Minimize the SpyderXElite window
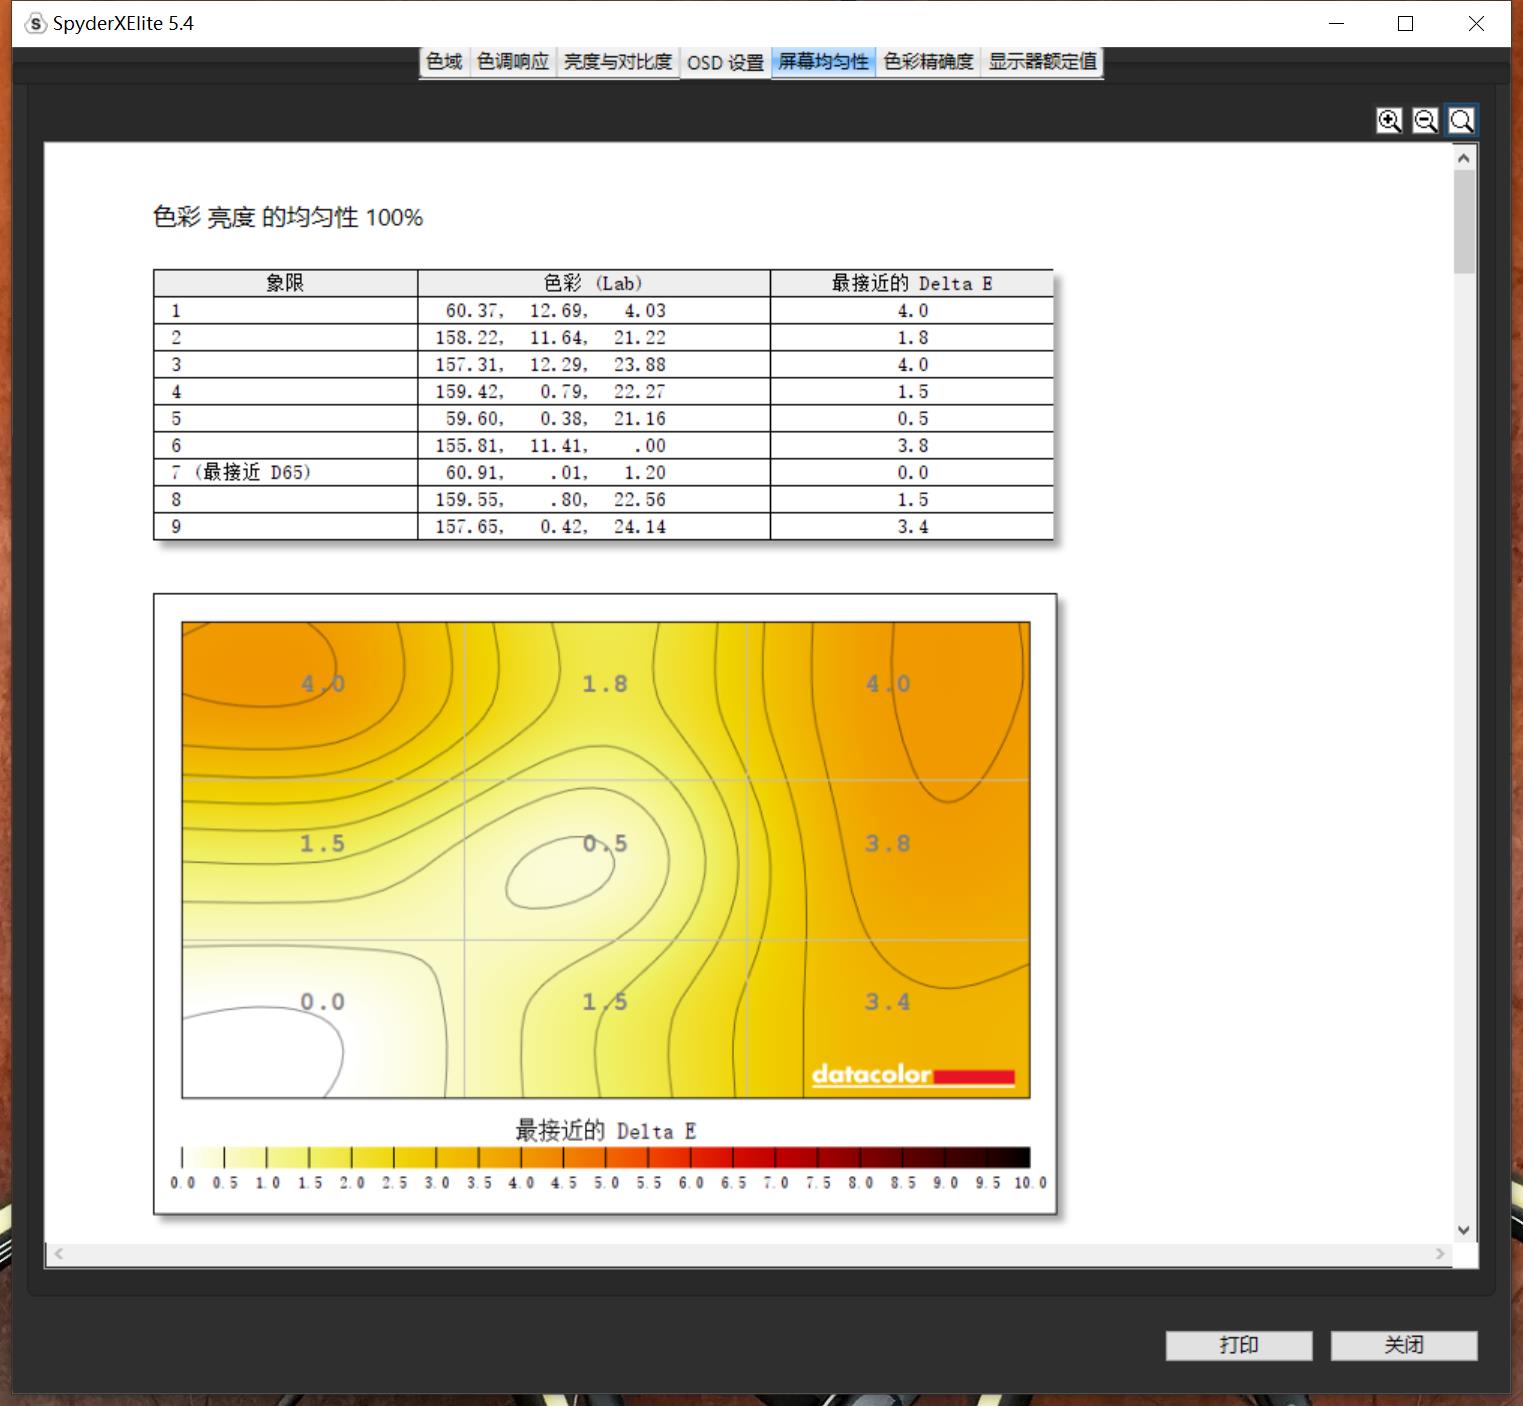This screenshot has width=1523, height=1406. point(1336,24)
